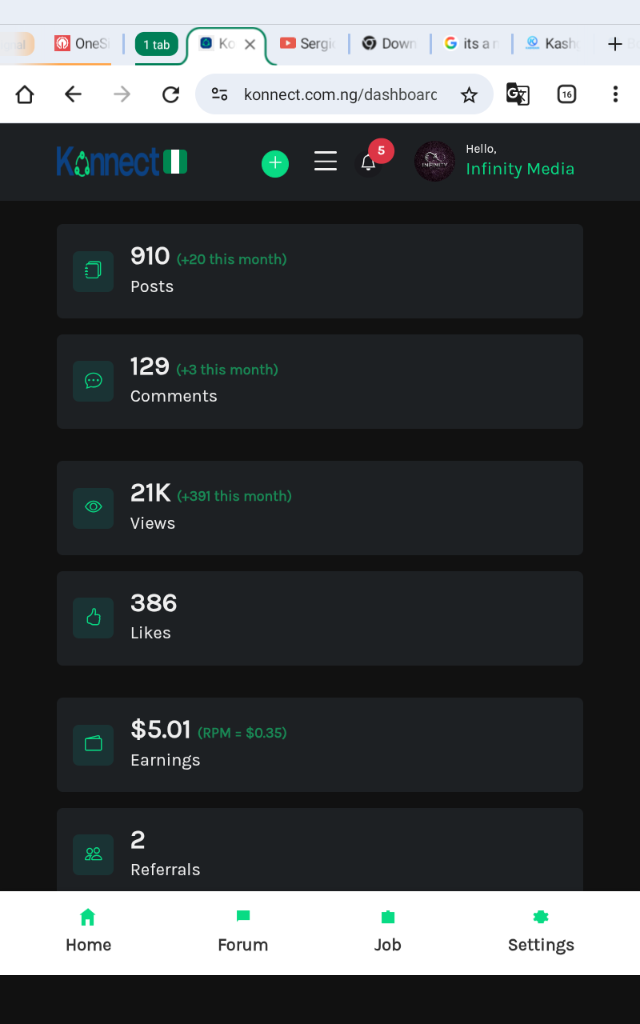Image resolution: width=640 pixels, height=1024 pixels.
Task: Open the Job tab
Action: click(388, 932)
